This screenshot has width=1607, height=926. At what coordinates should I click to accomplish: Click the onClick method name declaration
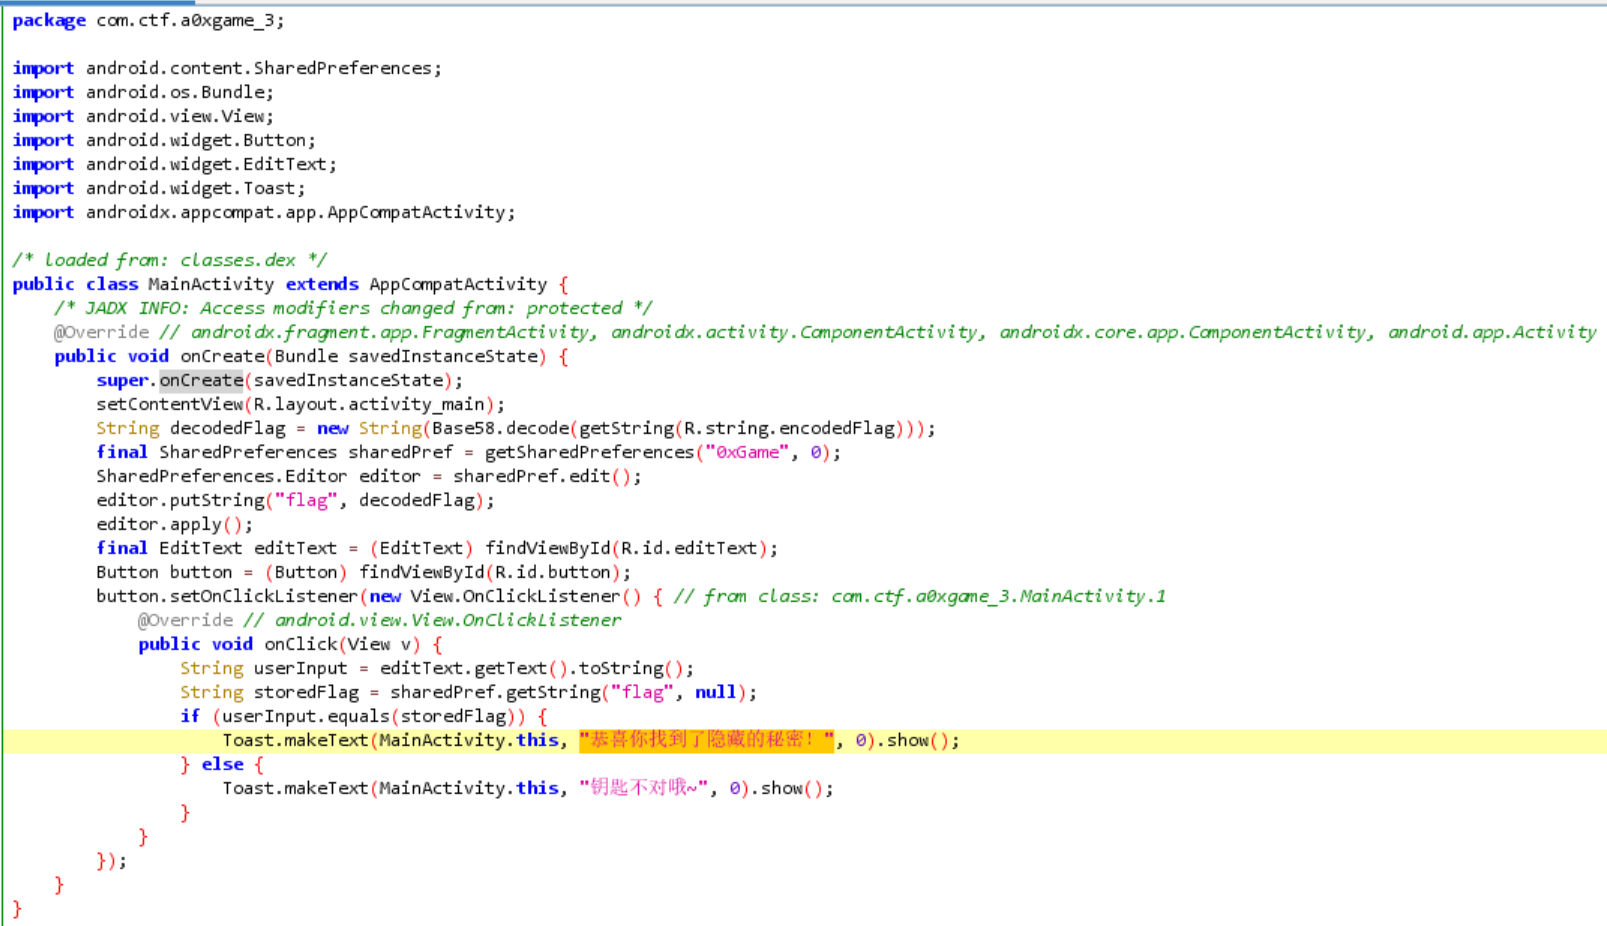point(300,644)
